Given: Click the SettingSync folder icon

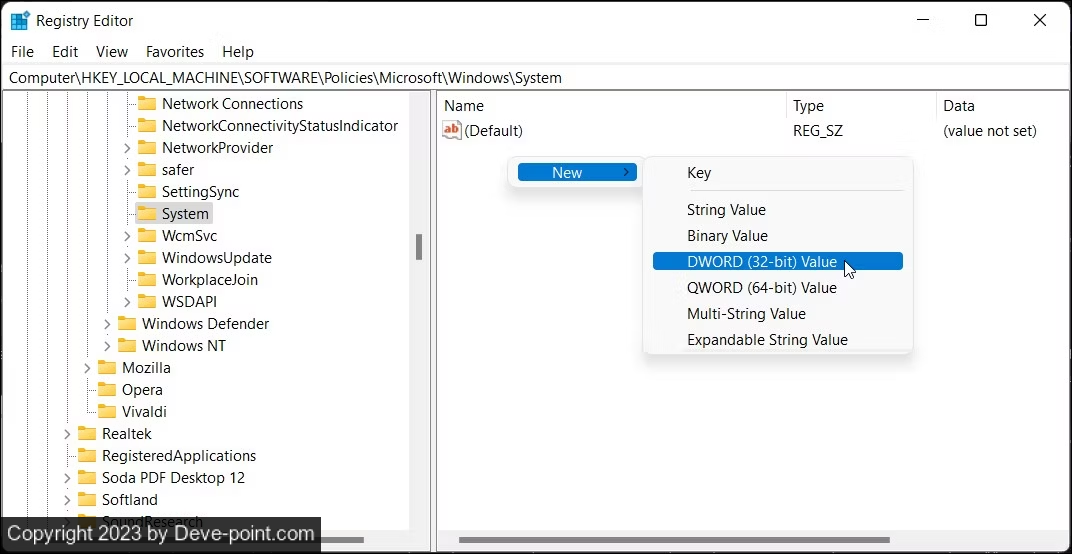Looking at the screenshot, I should 147,192.
